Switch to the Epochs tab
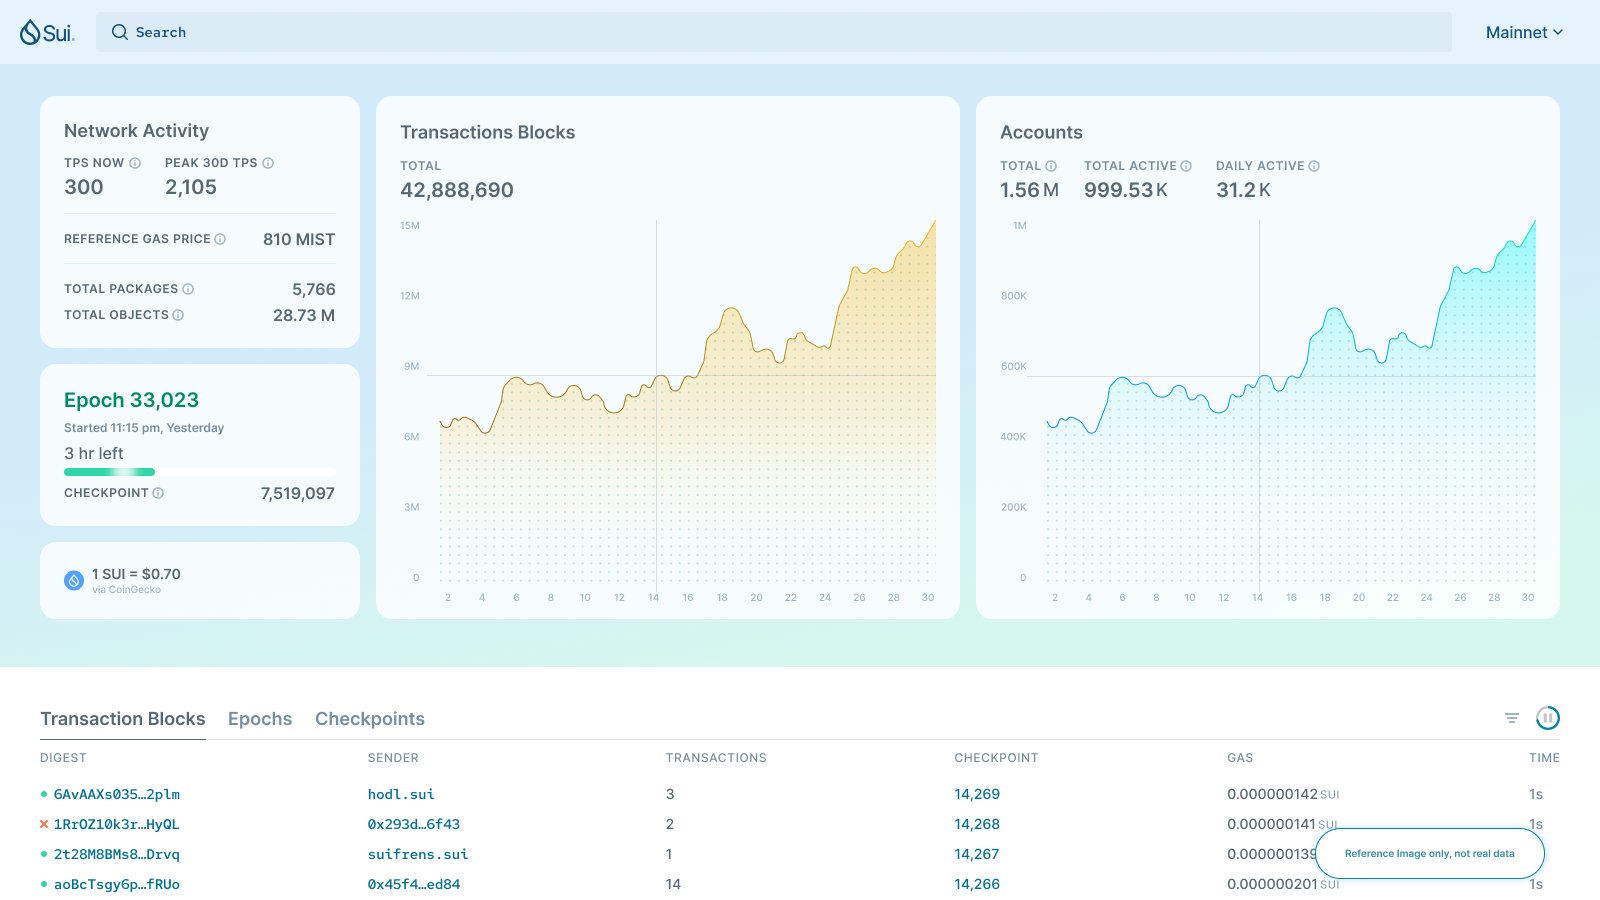Viewport: 1600px width, 900px height. click(259, 719)
